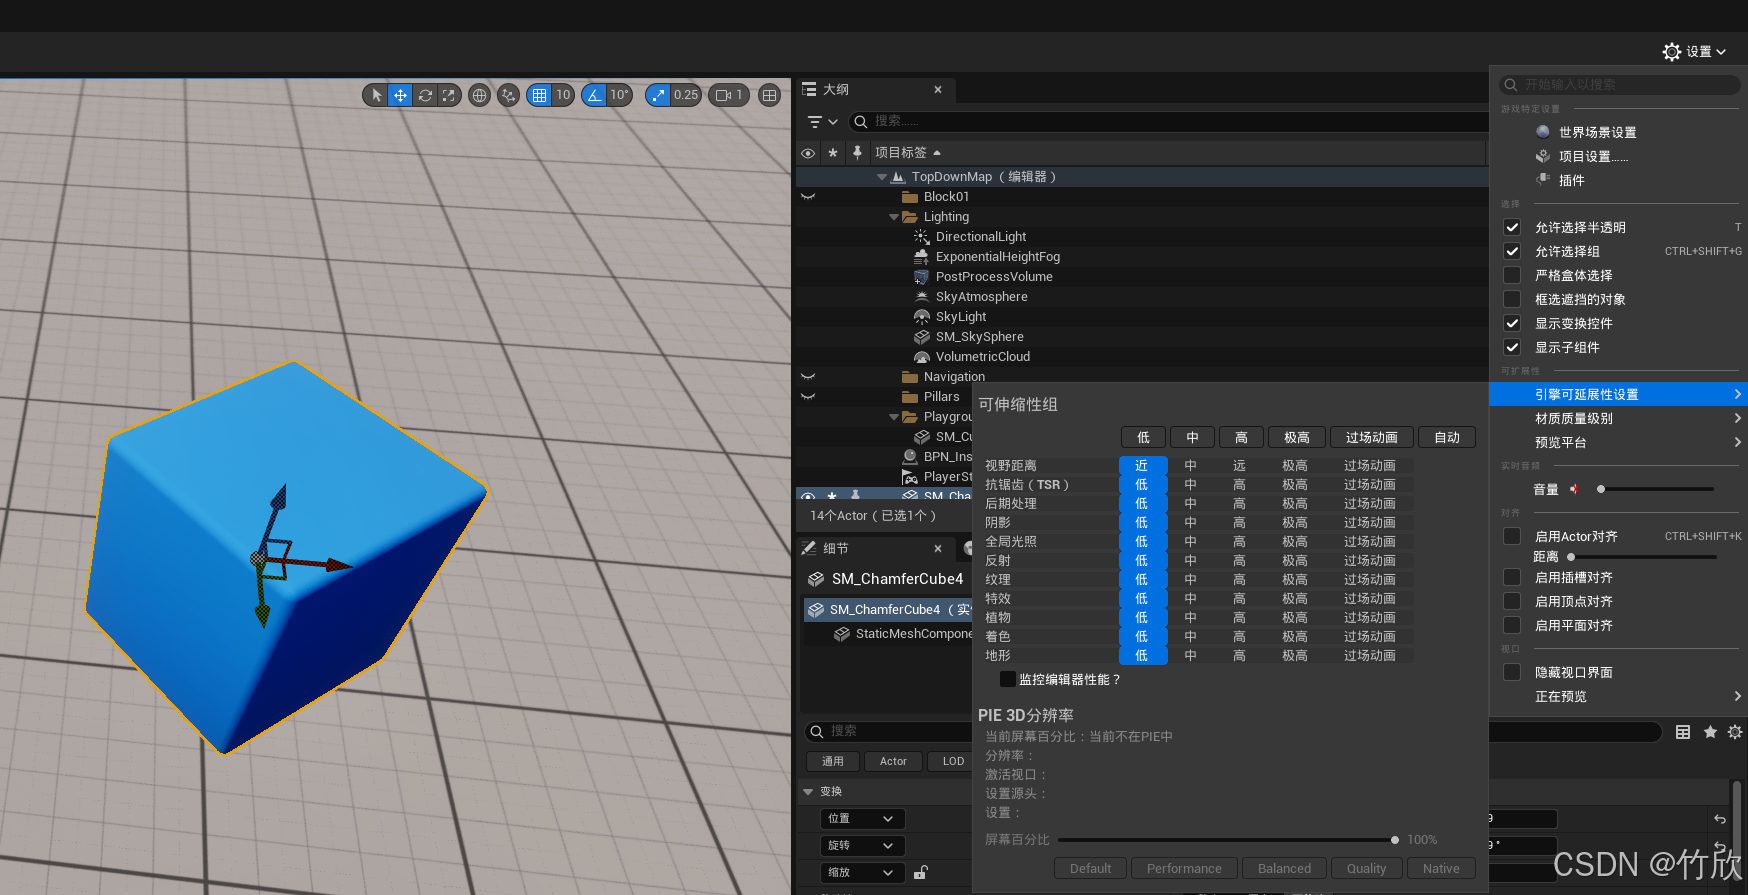Screen dimensions: 1748x895
Task: Enable 监控编辑器性能 checkbox
Action: pos(1008,679)
